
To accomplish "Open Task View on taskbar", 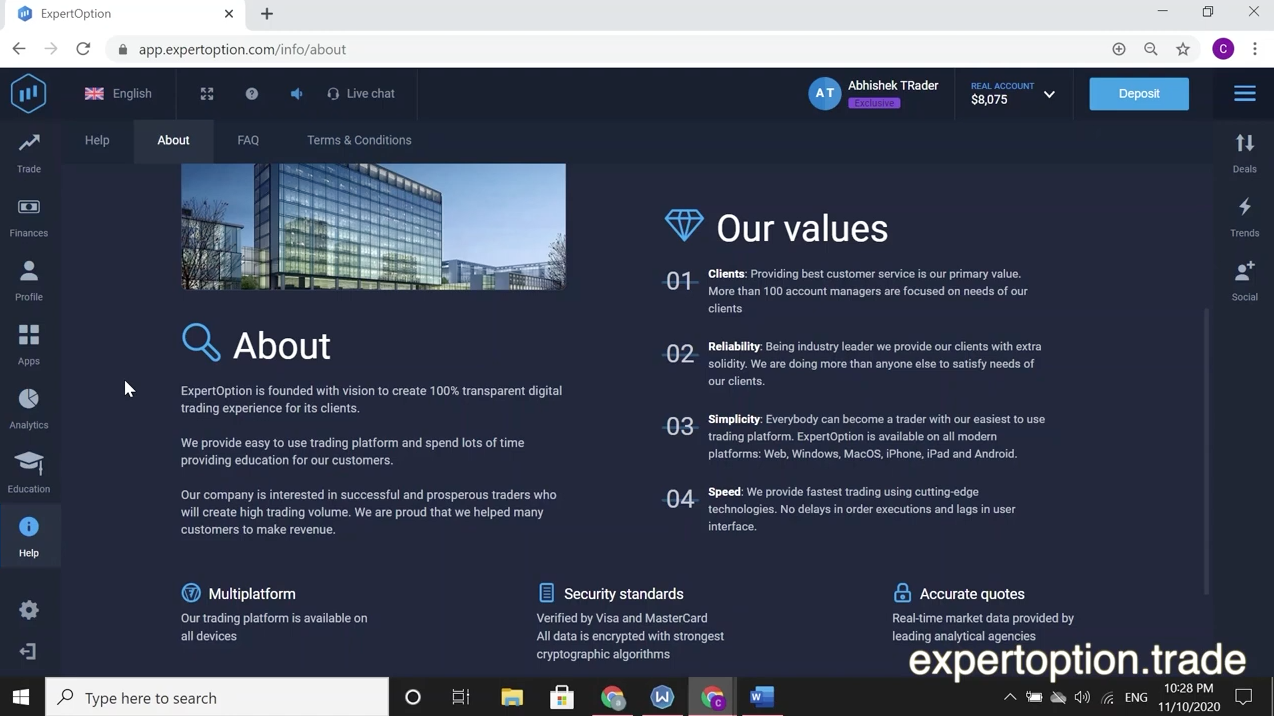I will pyautogui.click(x=461, y=697).
